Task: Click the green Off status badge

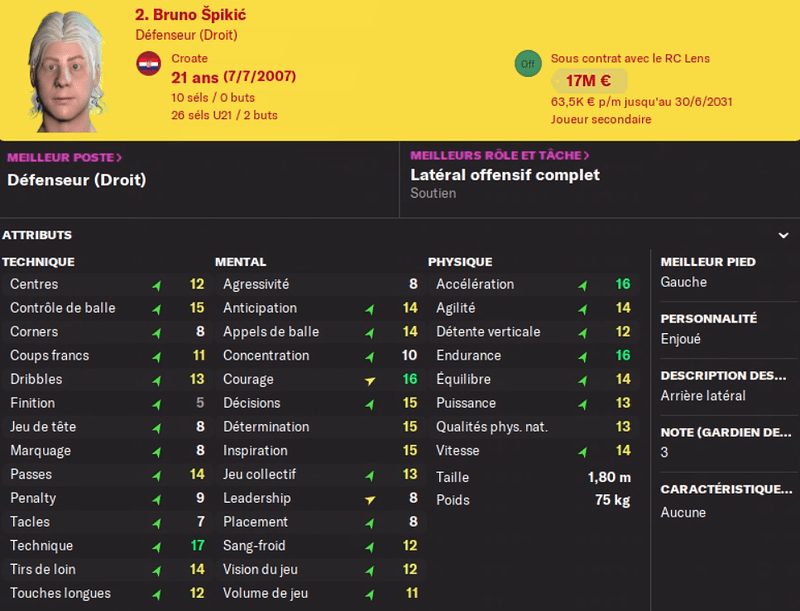Action: [528, 64]
